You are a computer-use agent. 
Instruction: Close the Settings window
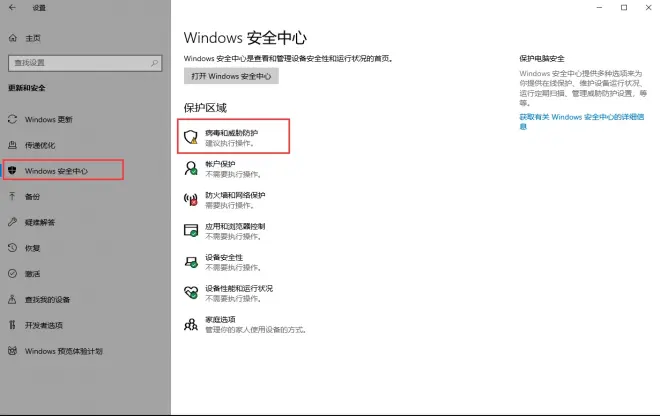[649, 8]
